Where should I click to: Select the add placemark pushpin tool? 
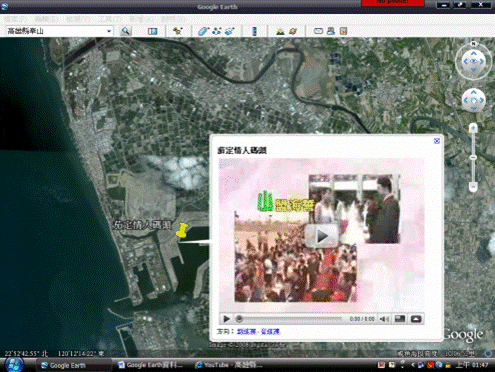pos(177,31)
